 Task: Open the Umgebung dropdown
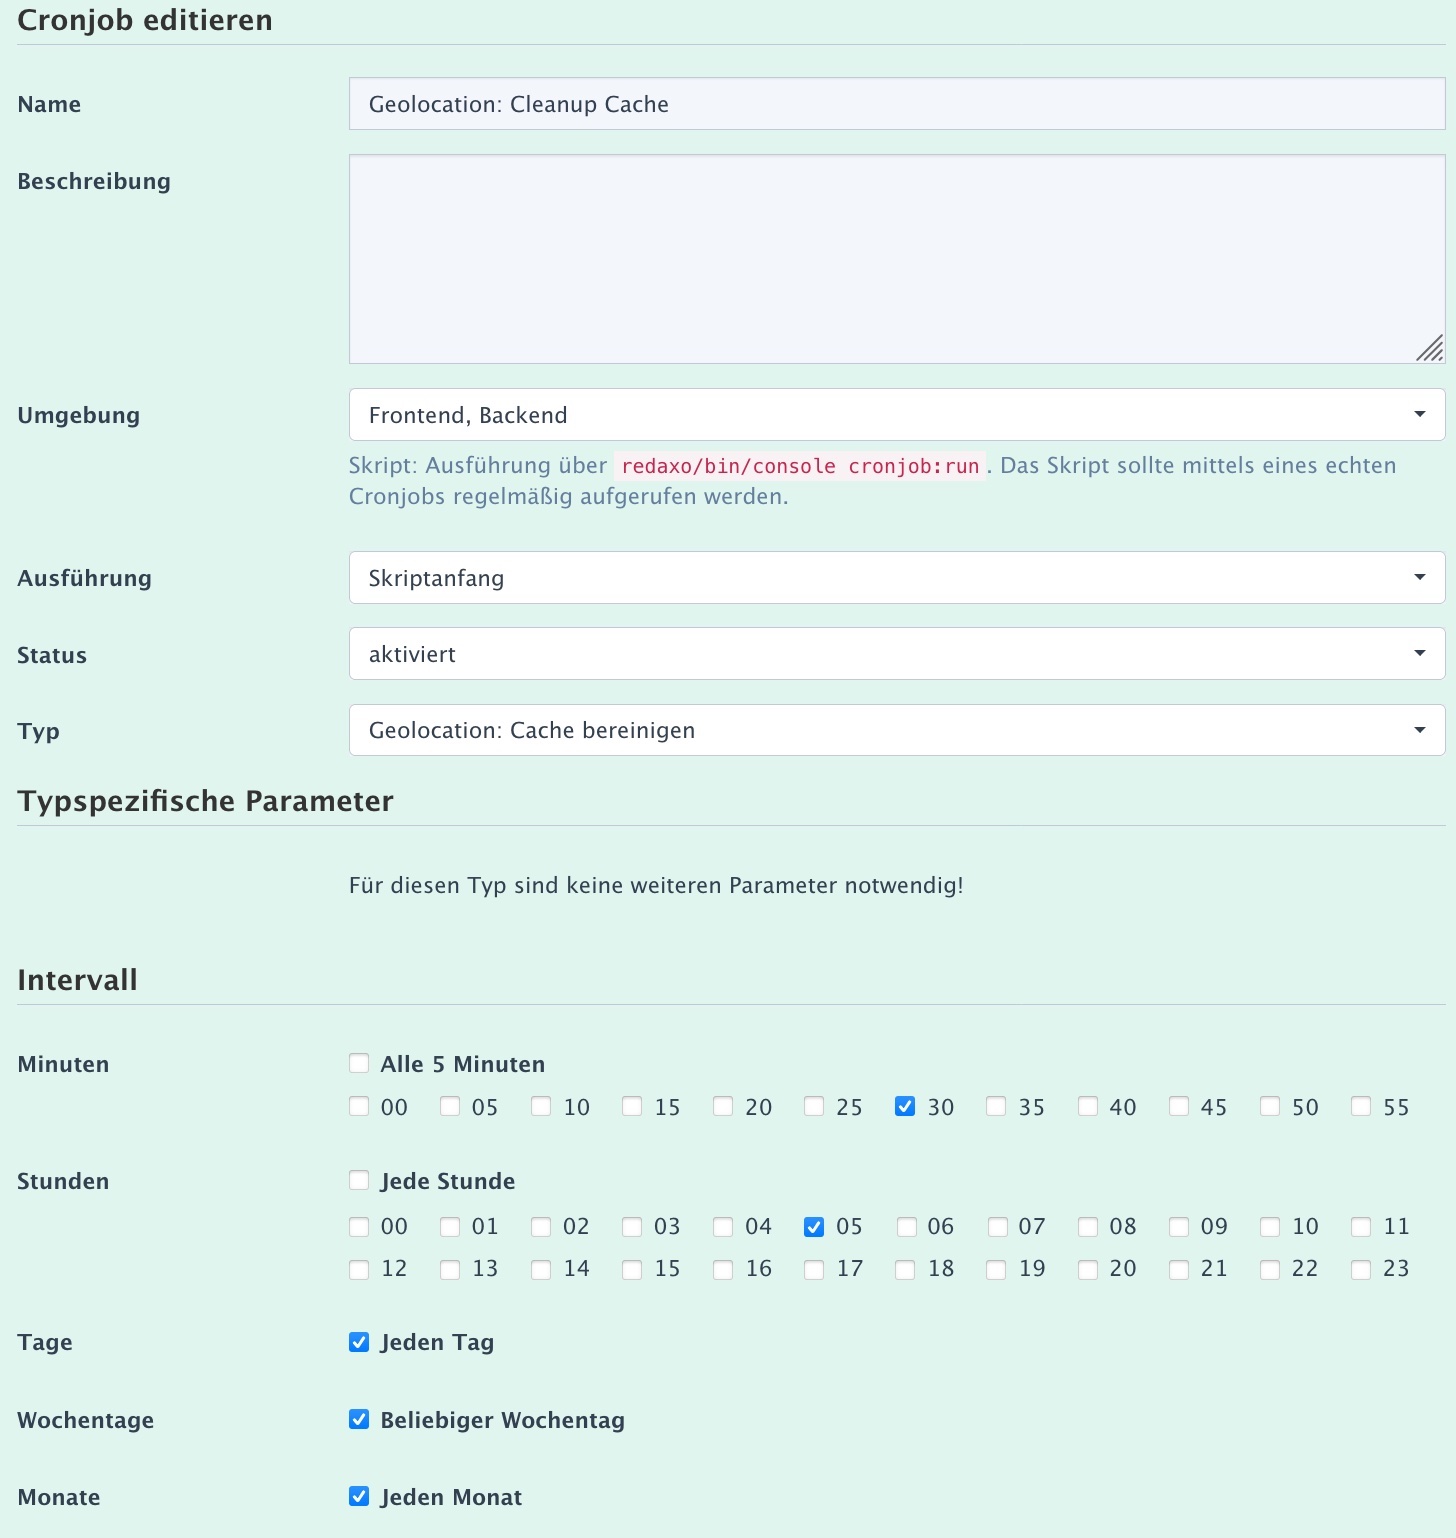tap(897, 415)
